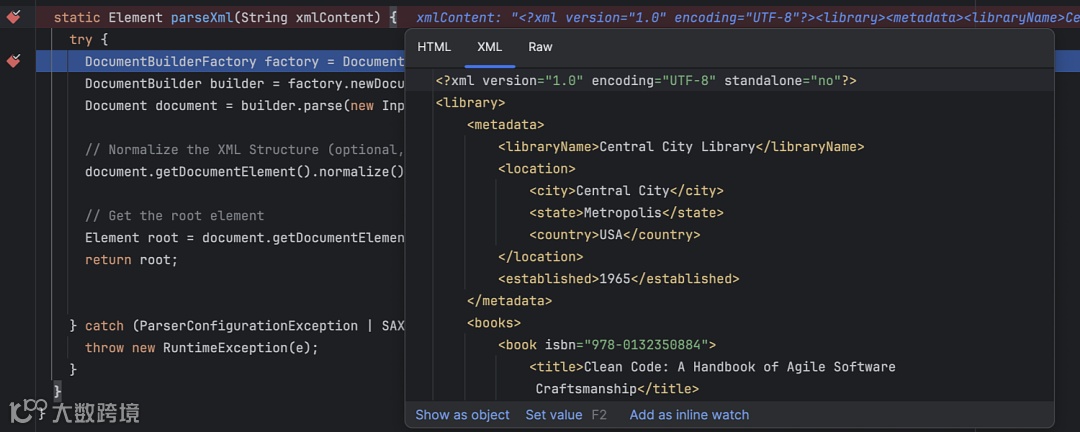Click the Clean Code title line
This screenshot has height=432, width=1080.
(x=713, y=367)
